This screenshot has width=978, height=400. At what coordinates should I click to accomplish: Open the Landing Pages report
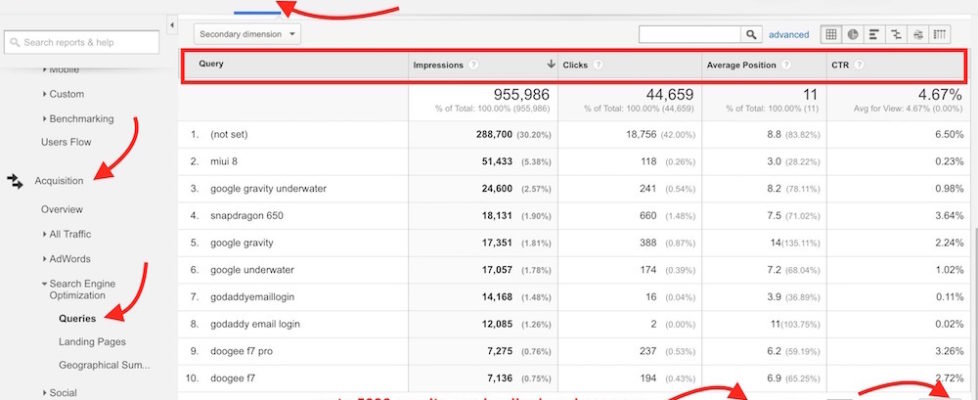click(x=91, y=342)
